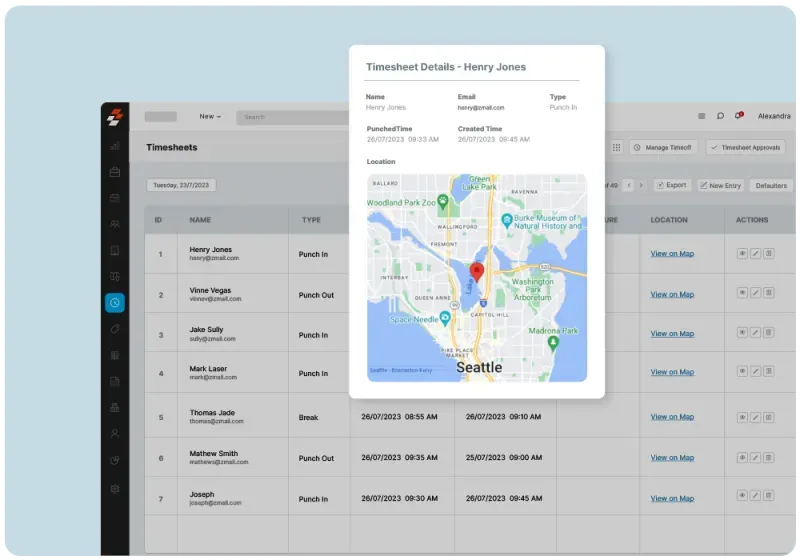Click the Export button
800x560 pixels.
pos(672,185)
